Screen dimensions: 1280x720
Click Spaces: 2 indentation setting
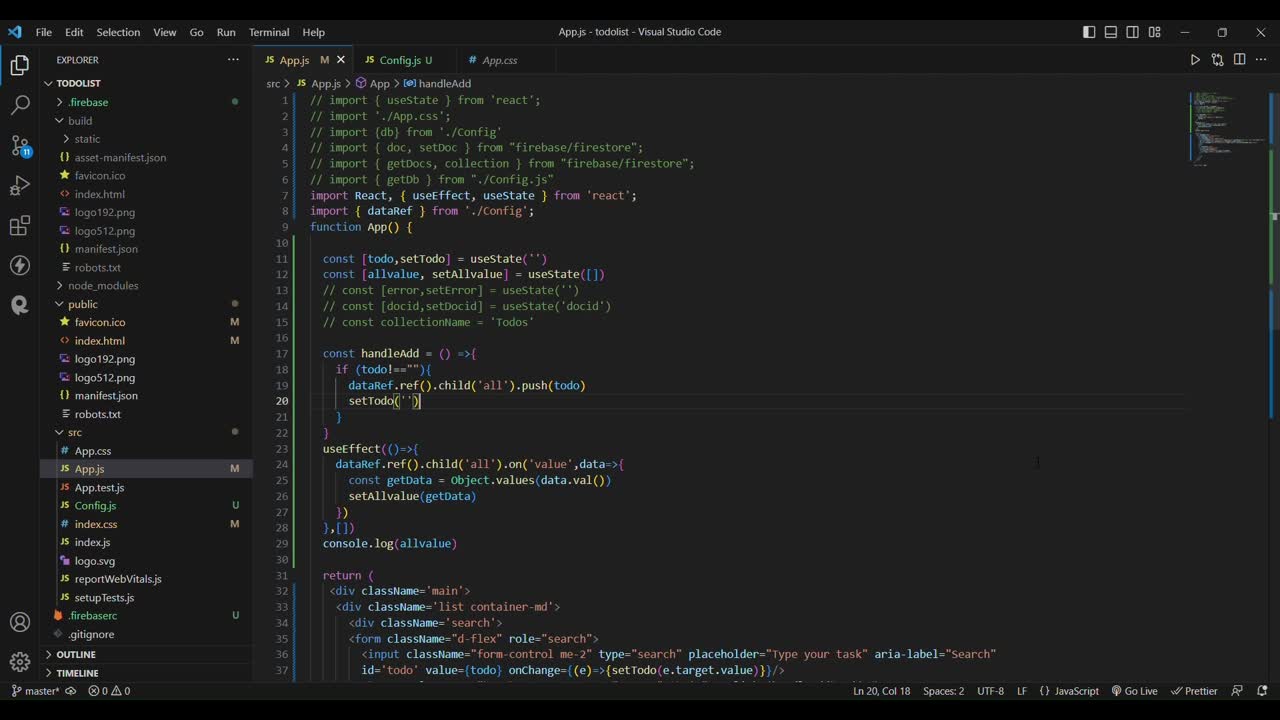click(943, 691)
